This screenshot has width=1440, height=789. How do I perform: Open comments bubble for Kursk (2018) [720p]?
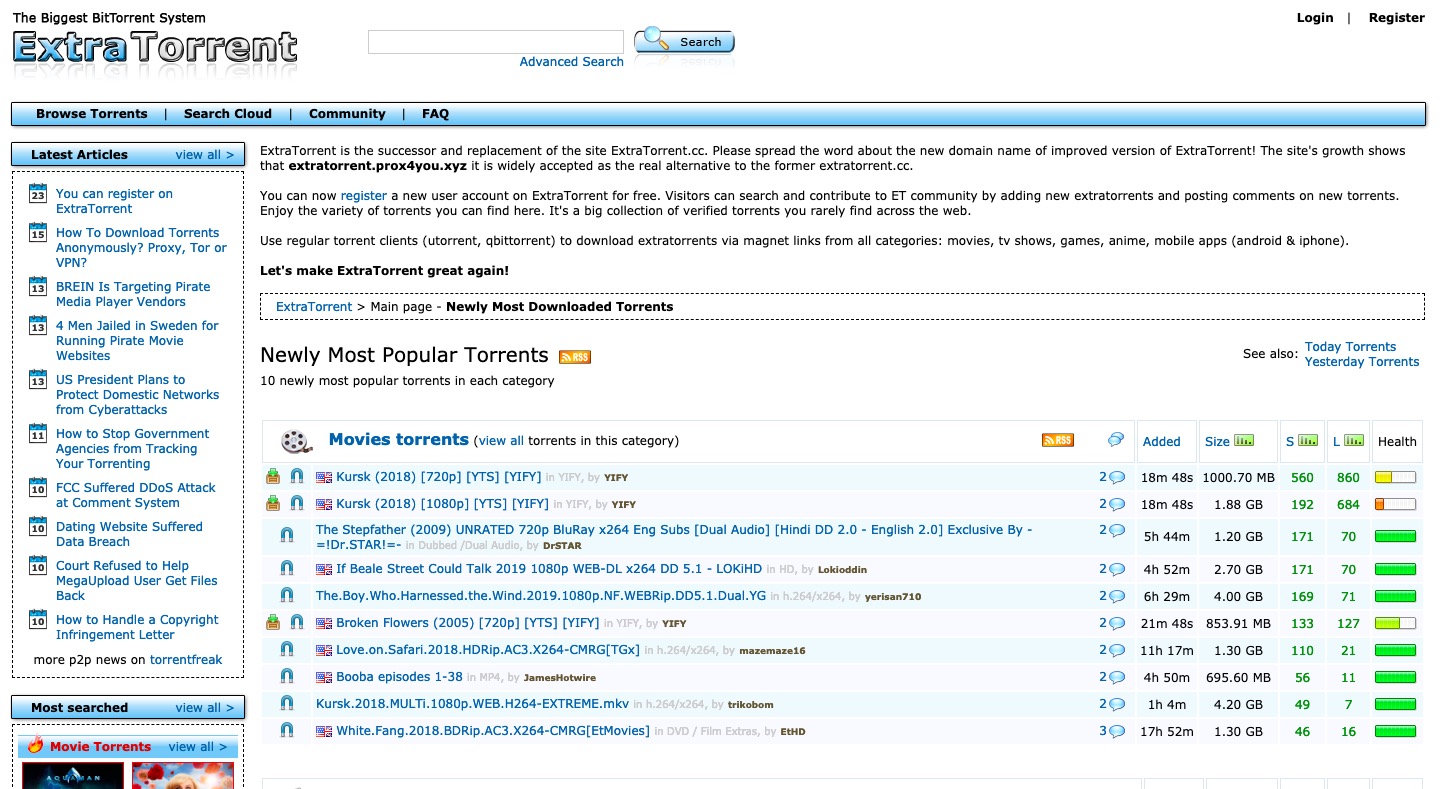(1116, 477)
